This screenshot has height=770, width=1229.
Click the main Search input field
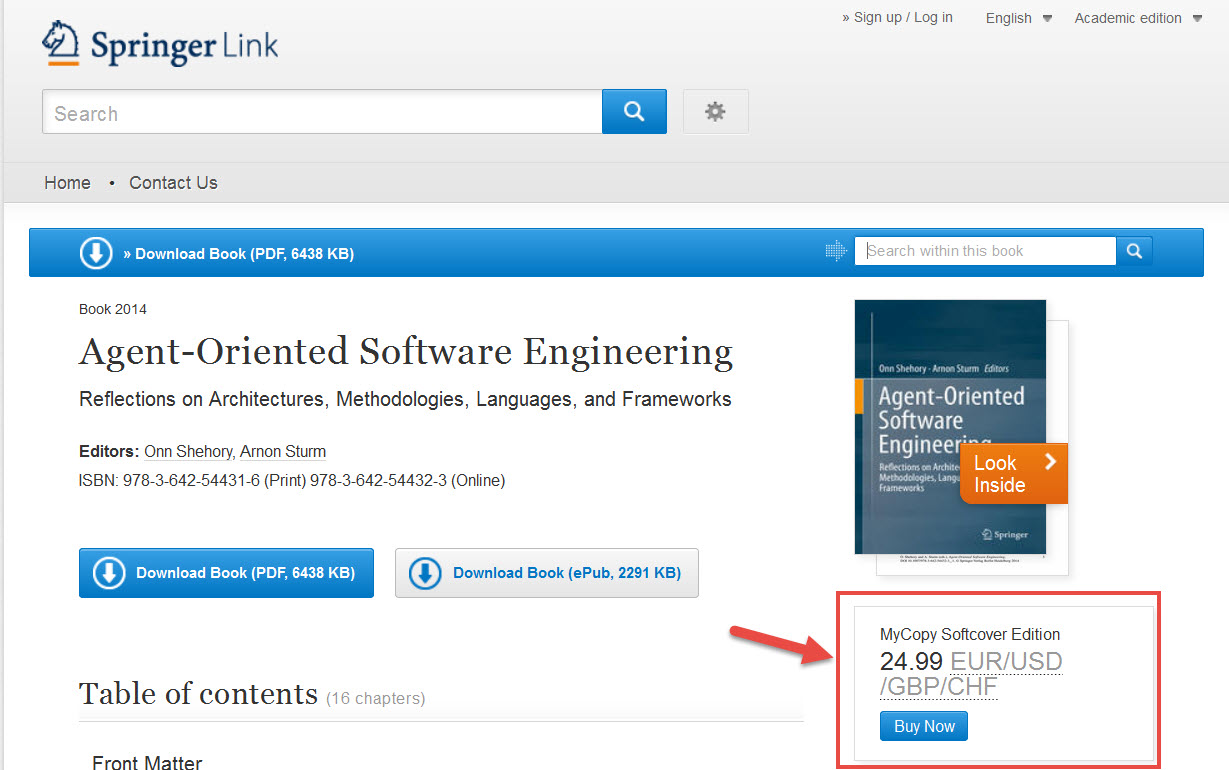click(322, 112)
